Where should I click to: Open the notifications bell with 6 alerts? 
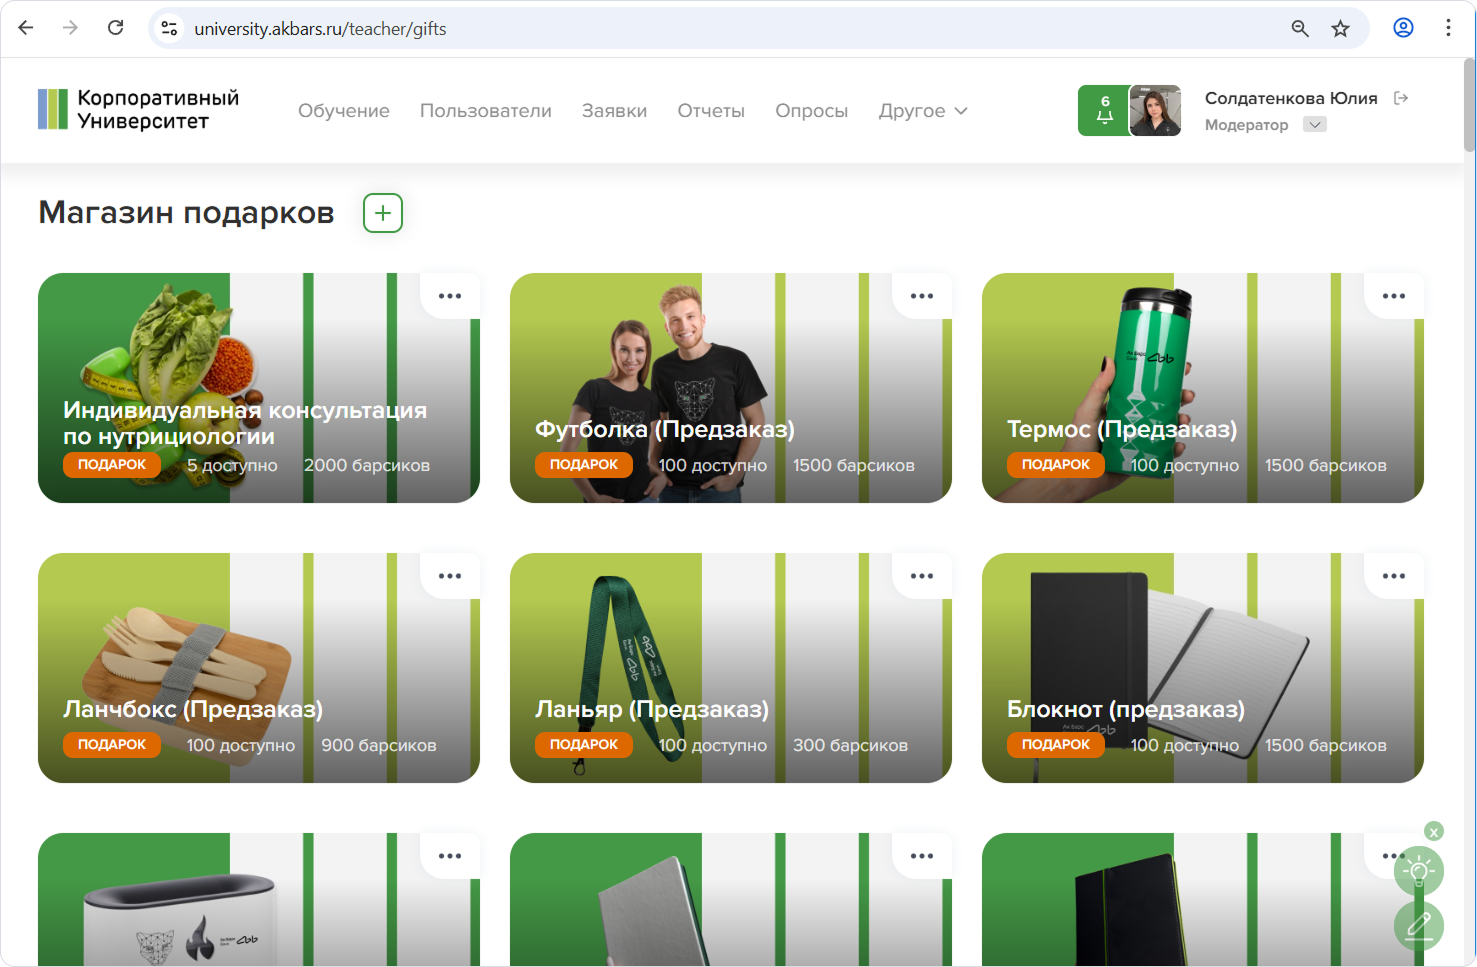click(x=1104, y=110)
